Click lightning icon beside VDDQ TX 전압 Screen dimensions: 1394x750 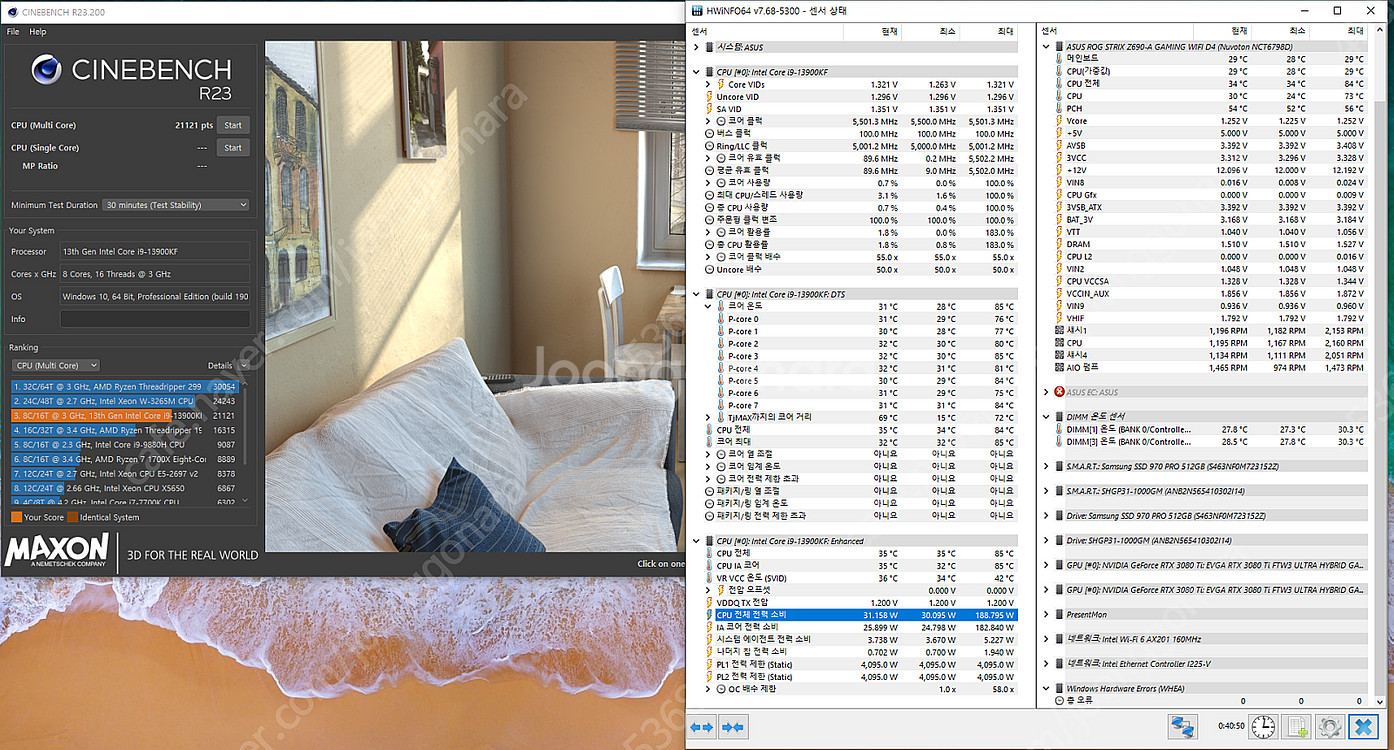point(709,602)
